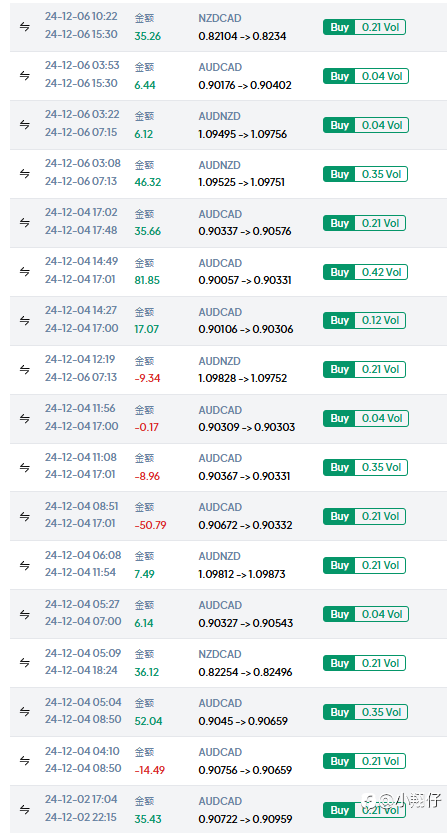Screen dimensions: 447x833
Task: Click swap icon on AUDNZD -9.34 trade
Action: (24, 369)
